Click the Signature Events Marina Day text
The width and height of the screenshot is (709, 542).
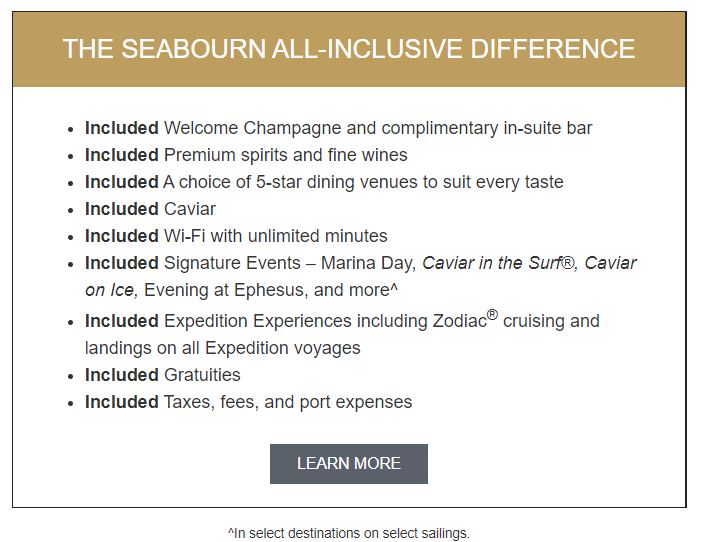pyautogui.click(x=290, y=263)
